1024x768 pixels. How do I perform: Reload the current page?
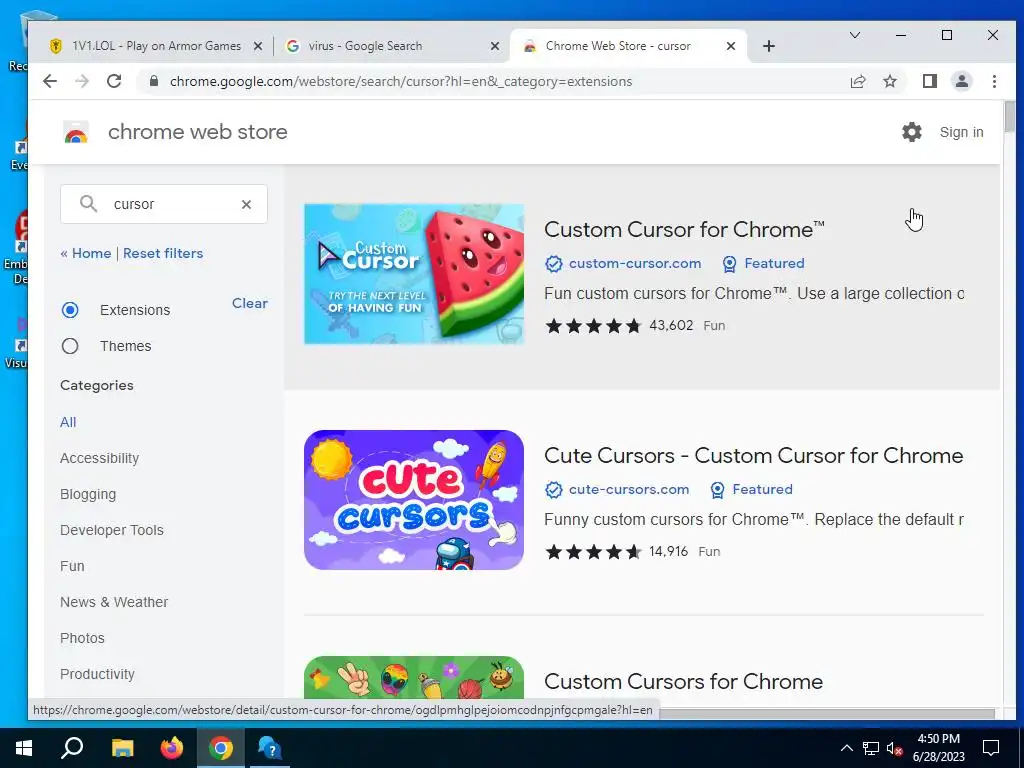[114, 82]
